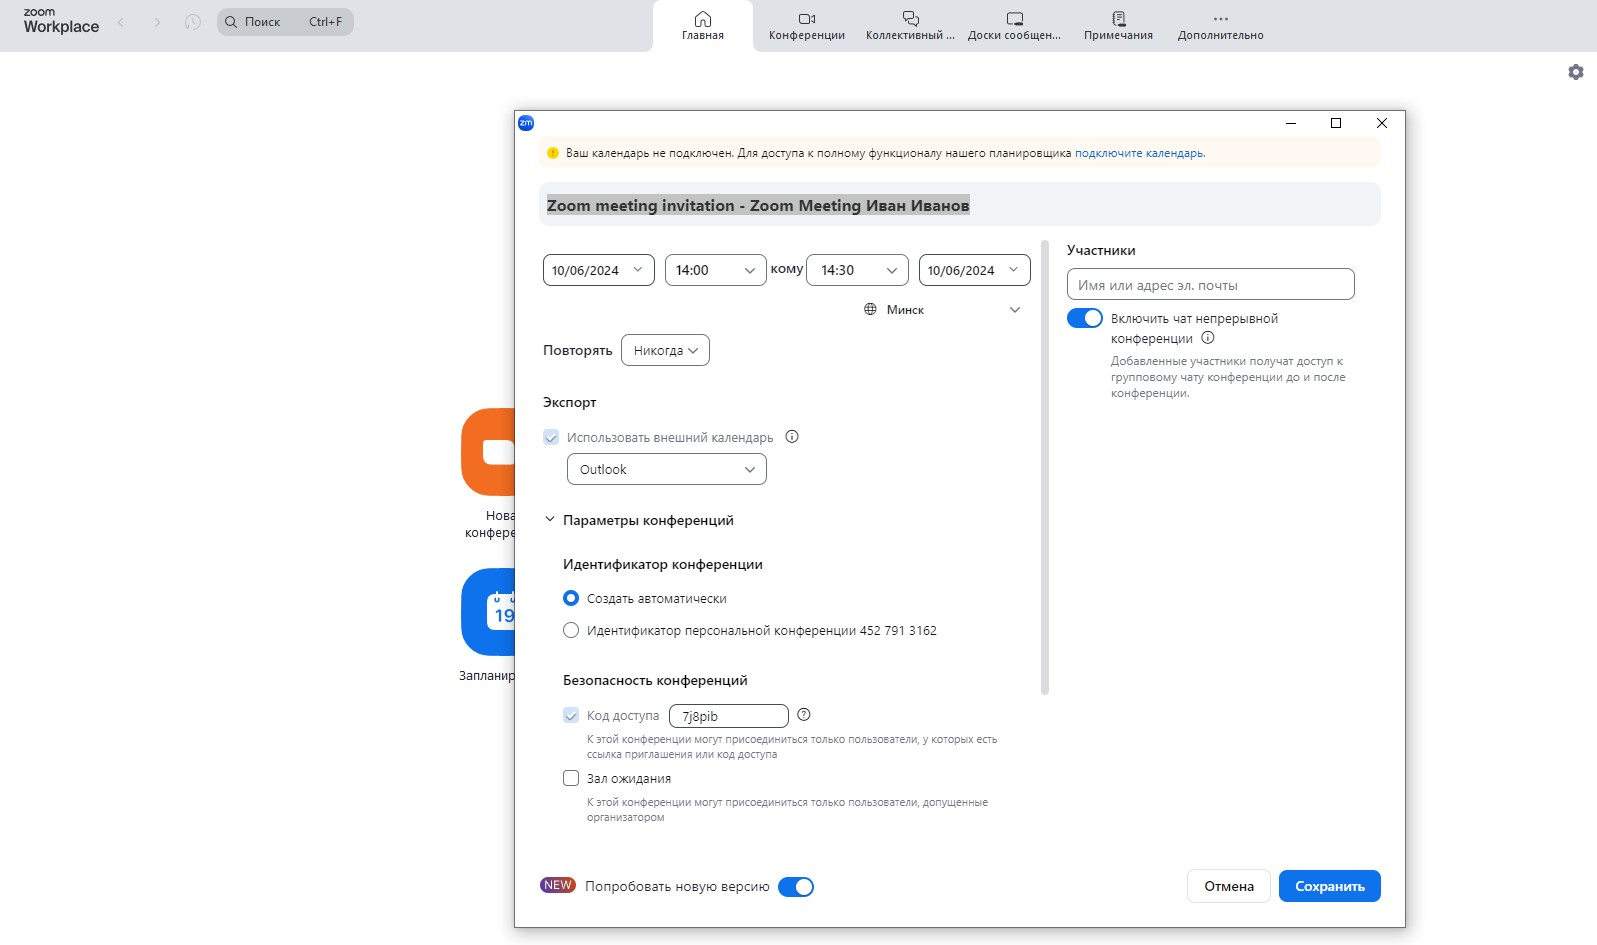
Task: Open the Повторять Никогда dropdown
Action: click(665, 350)
